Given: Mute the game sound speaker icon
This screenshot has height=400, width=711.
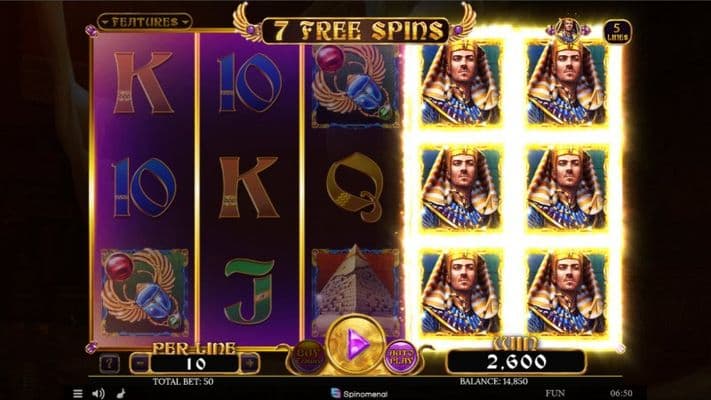Looking at the screenshot, I should pyautogui.click(x=98, y=393).
